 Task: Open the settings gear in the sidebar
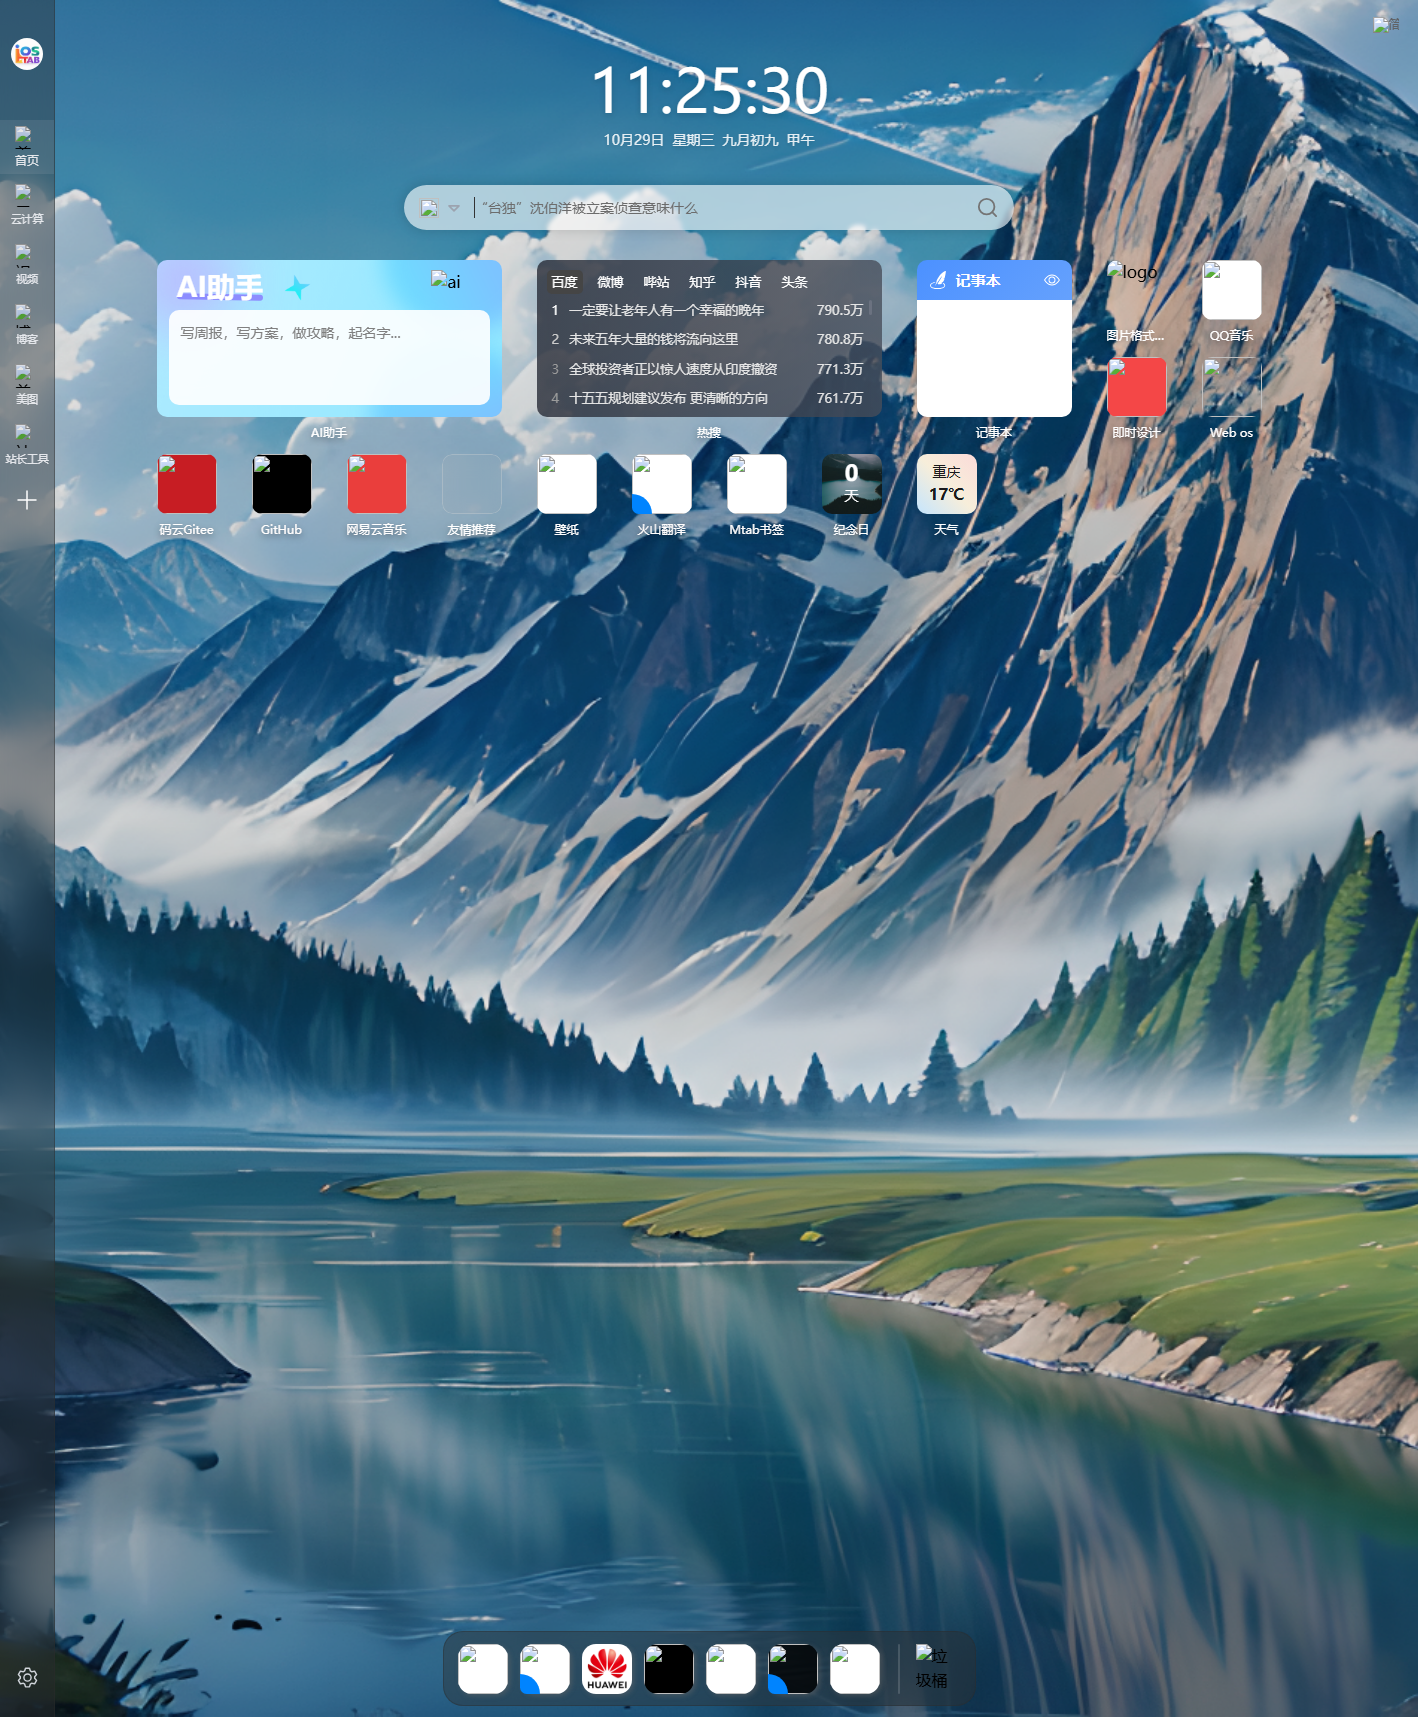pos(27,1677)
